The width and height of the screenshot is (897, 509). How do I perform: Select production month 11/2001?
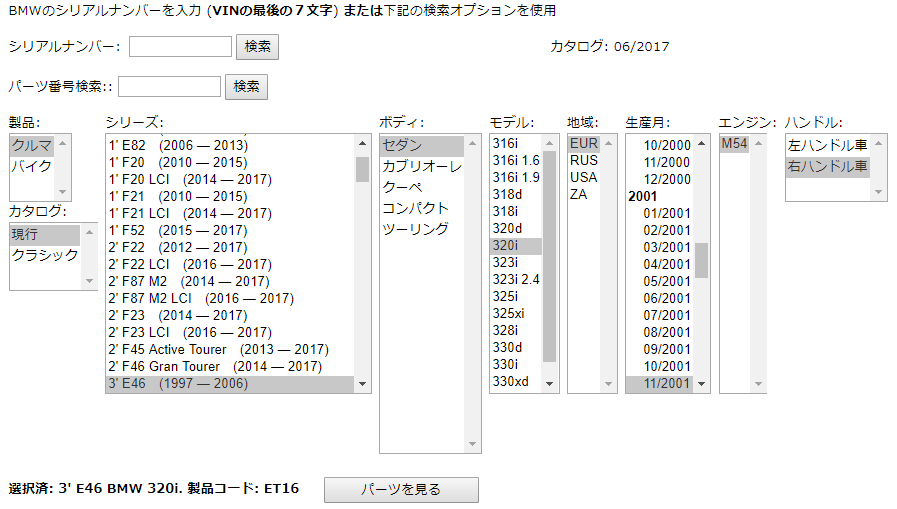660,384
